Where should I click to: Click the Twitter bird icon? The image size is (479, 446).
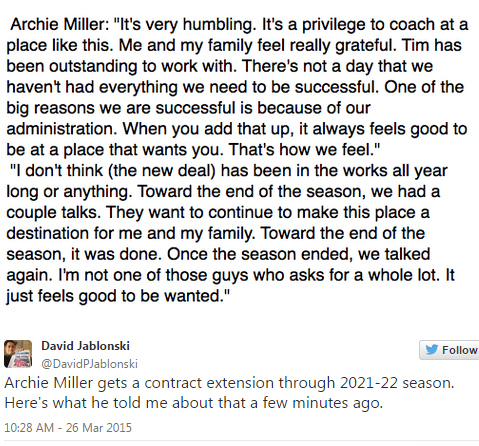[x=432, y=350]
